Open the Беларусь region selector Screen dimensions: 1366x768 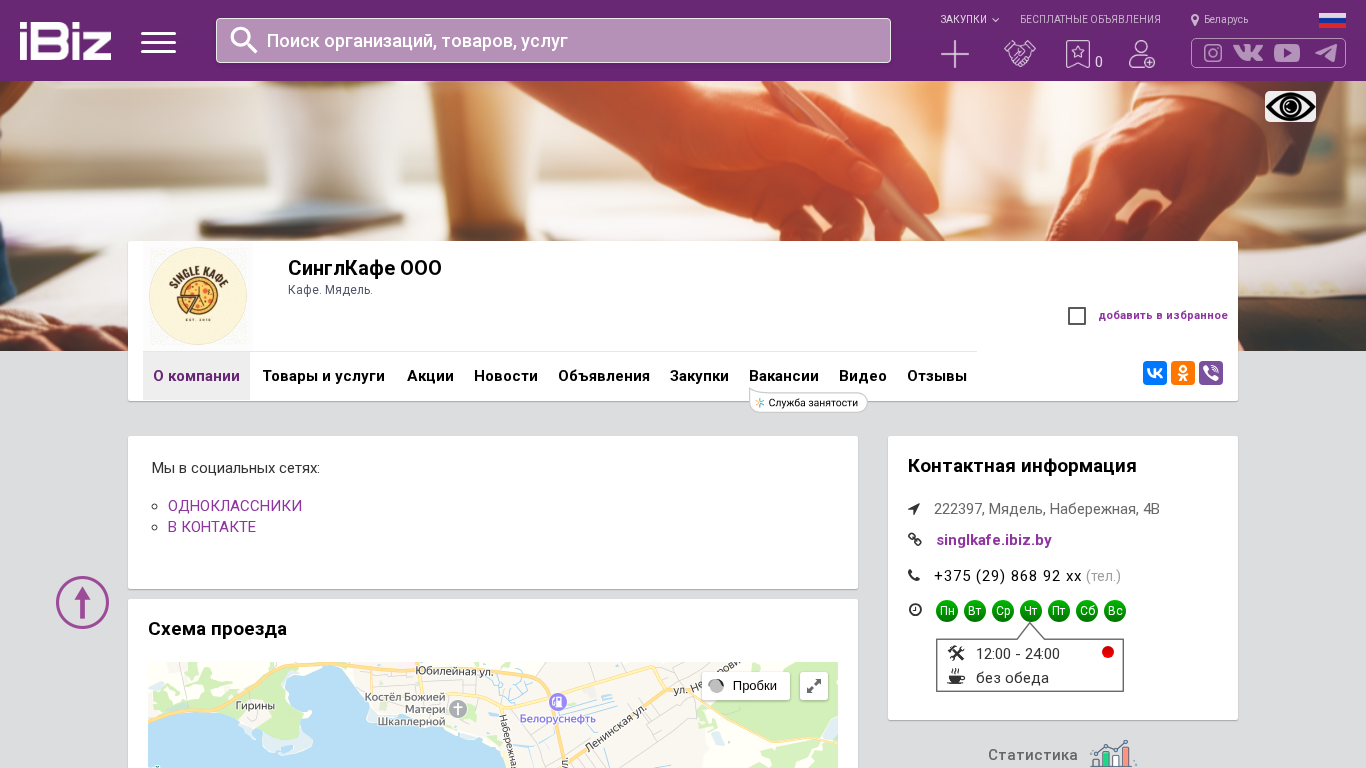point(1219,19)
